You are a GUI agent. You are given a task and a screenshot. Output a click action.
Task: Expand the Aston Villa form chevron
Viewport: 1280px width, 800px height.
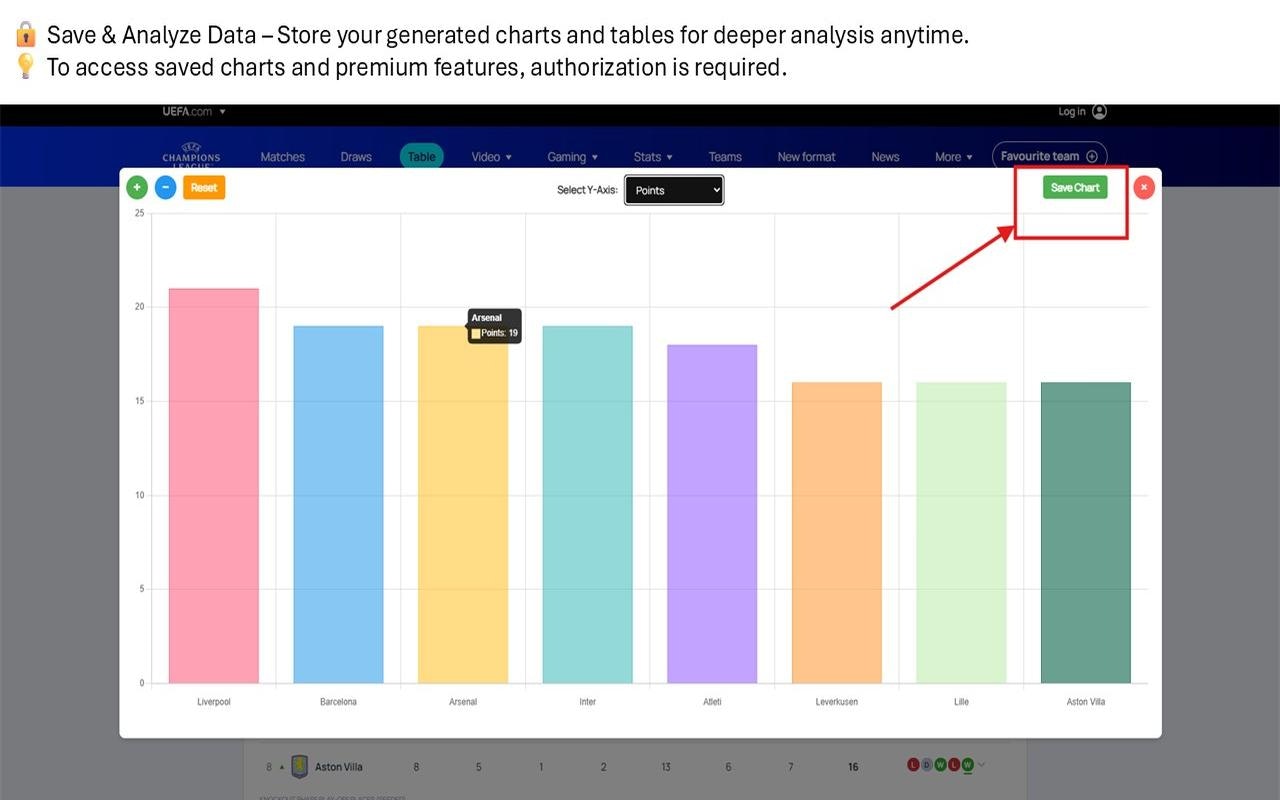[982, 766]
